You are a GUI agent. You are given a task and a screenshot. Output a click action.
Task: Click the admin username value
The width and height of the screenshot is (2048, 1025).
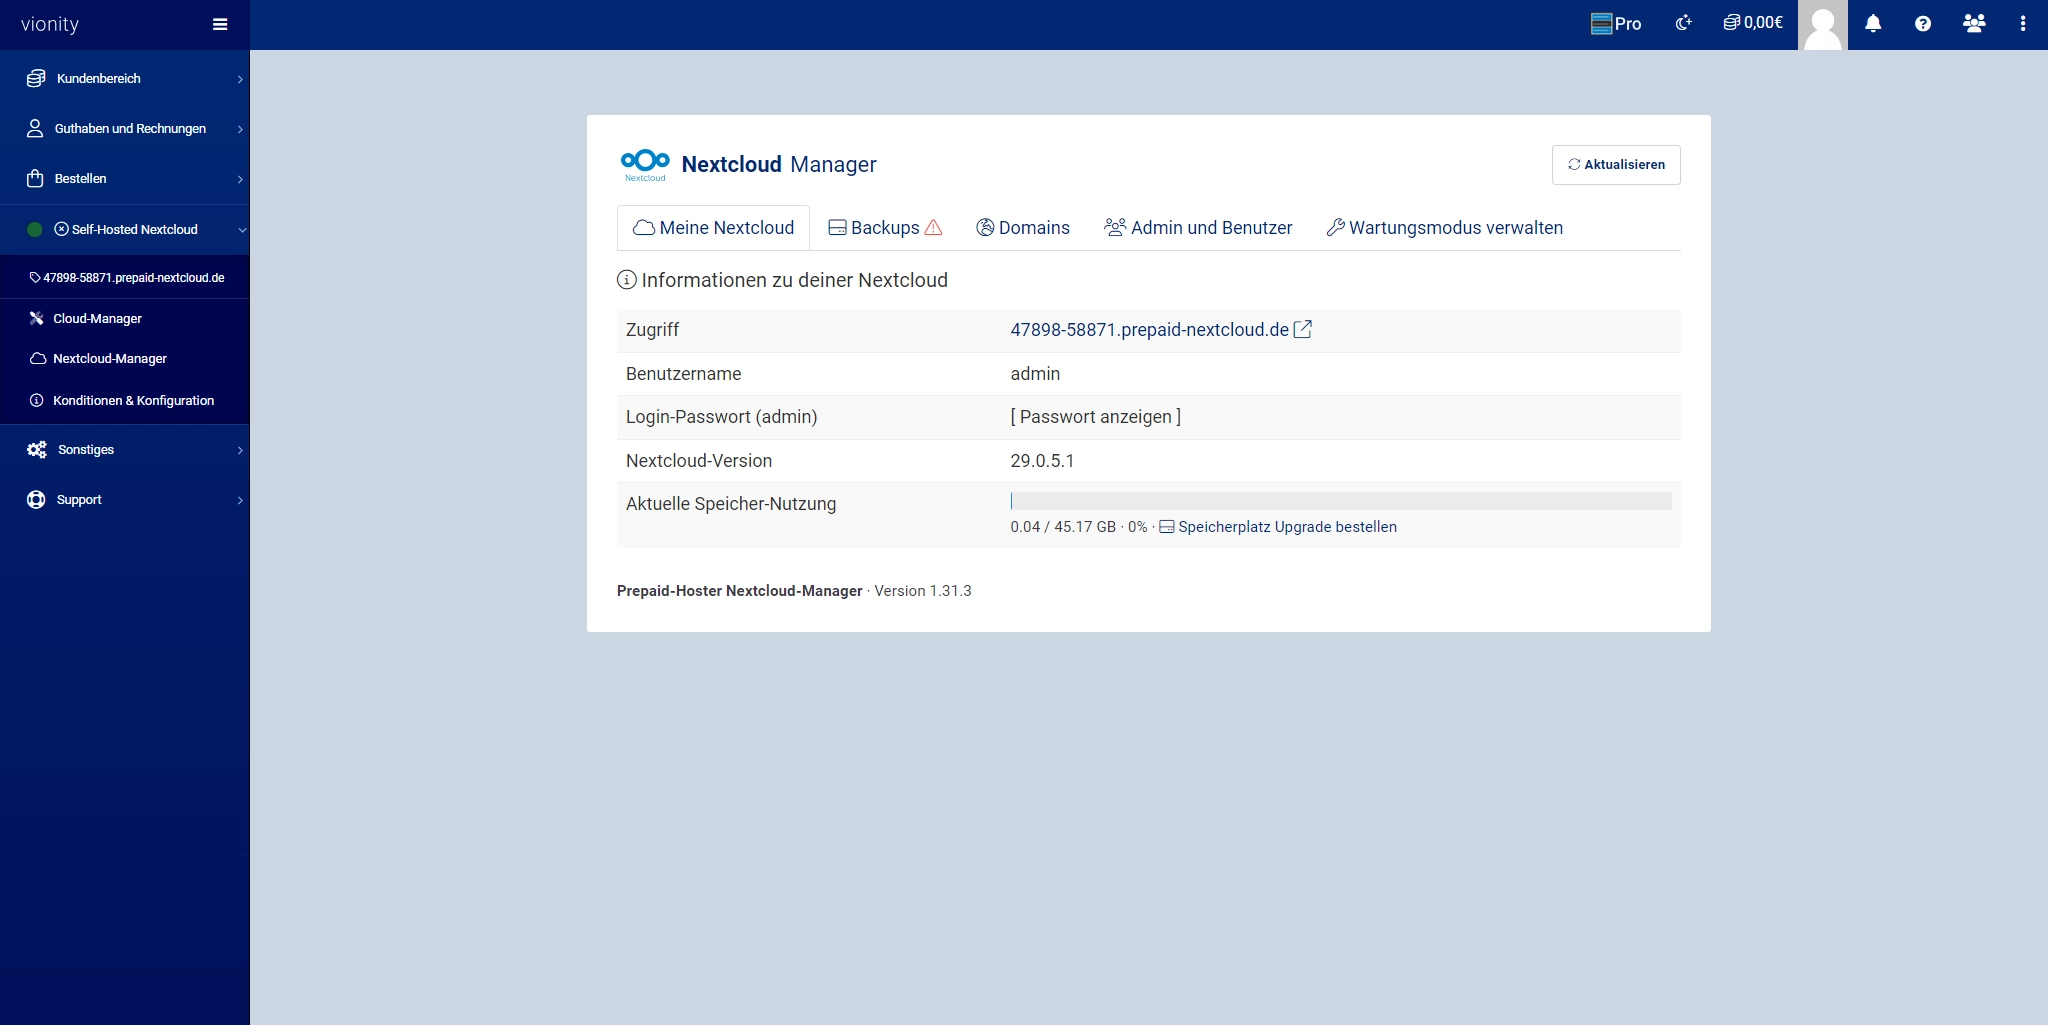coord(1035,374)
